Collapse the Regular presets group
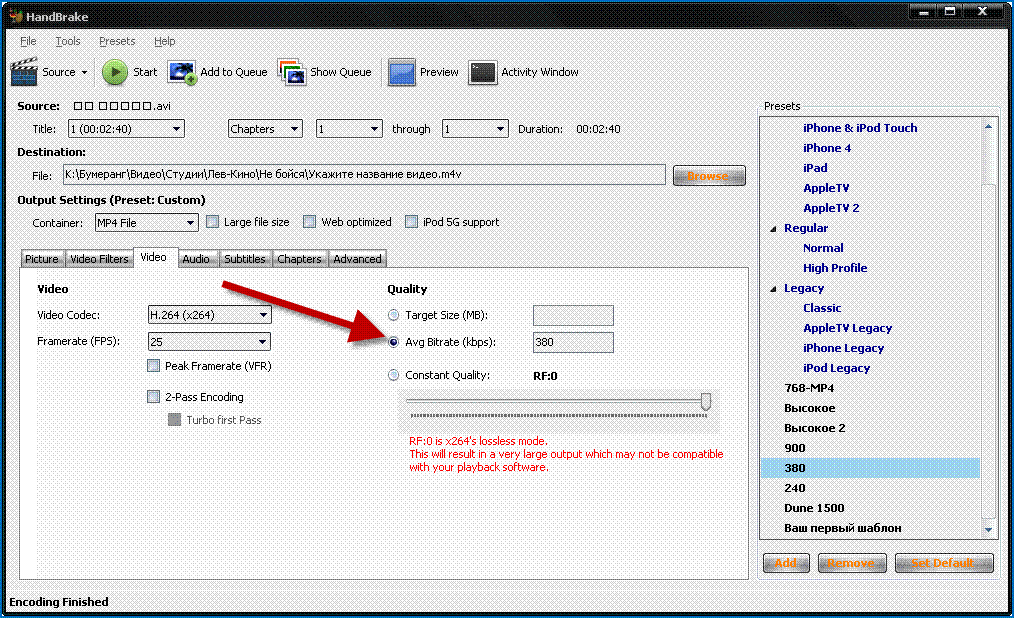This screenshot has width=1014, height=618. tap(773, 229)
